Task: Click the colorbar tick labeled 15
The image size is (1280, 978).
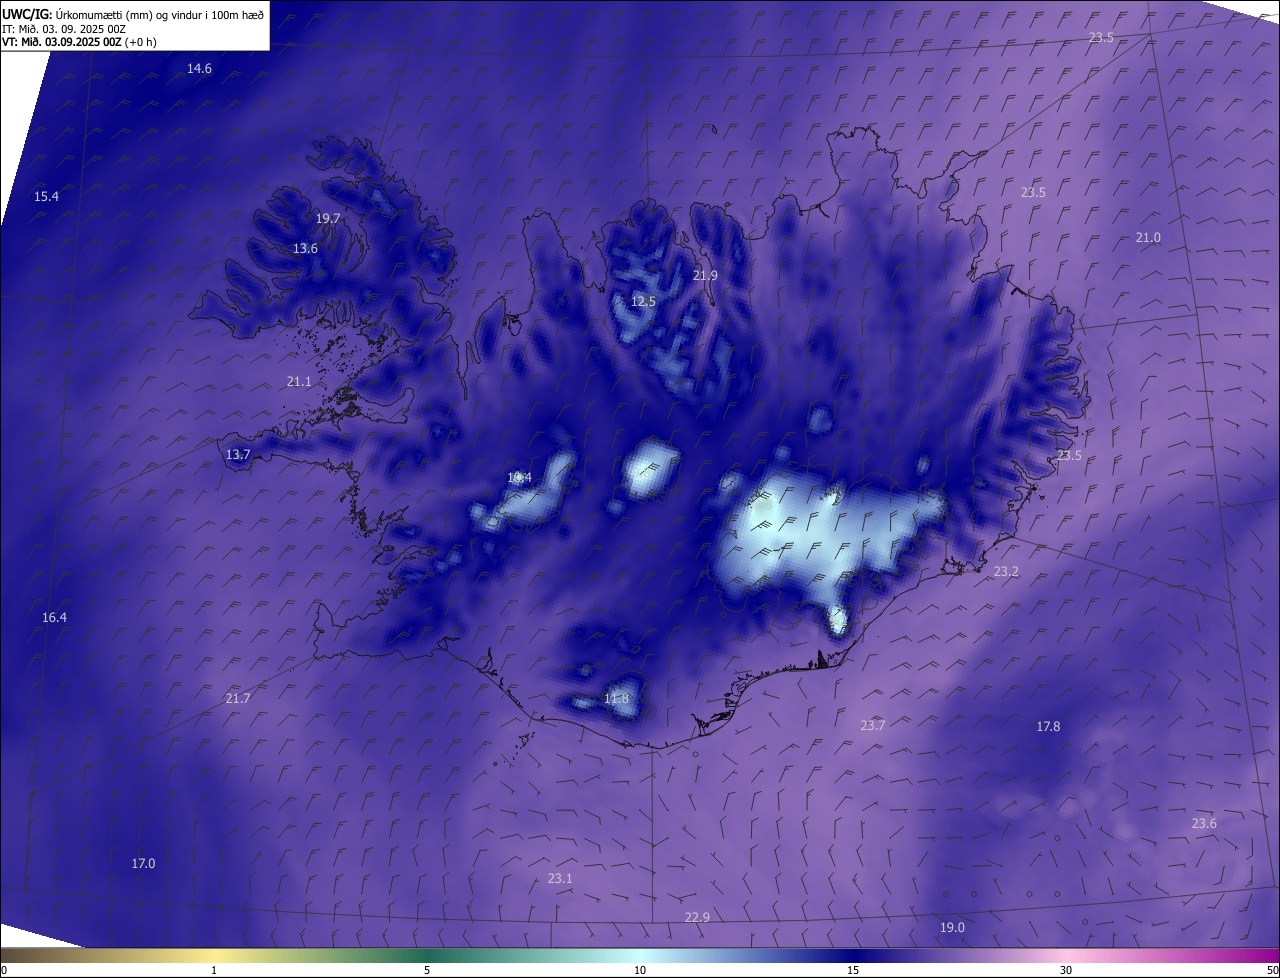Action: pyautogui.click(x=853, y=970)
